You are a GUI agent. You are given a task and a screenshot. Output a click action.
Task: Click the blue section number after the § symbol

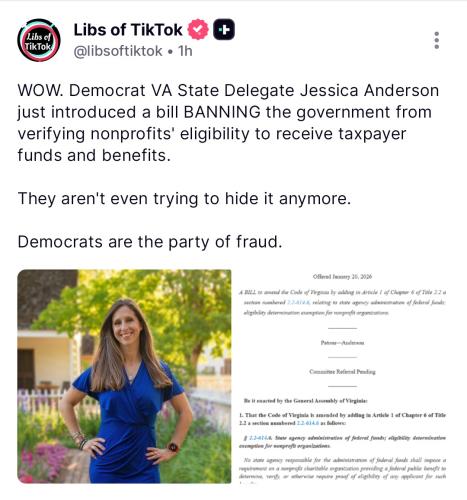click(261, 438)
